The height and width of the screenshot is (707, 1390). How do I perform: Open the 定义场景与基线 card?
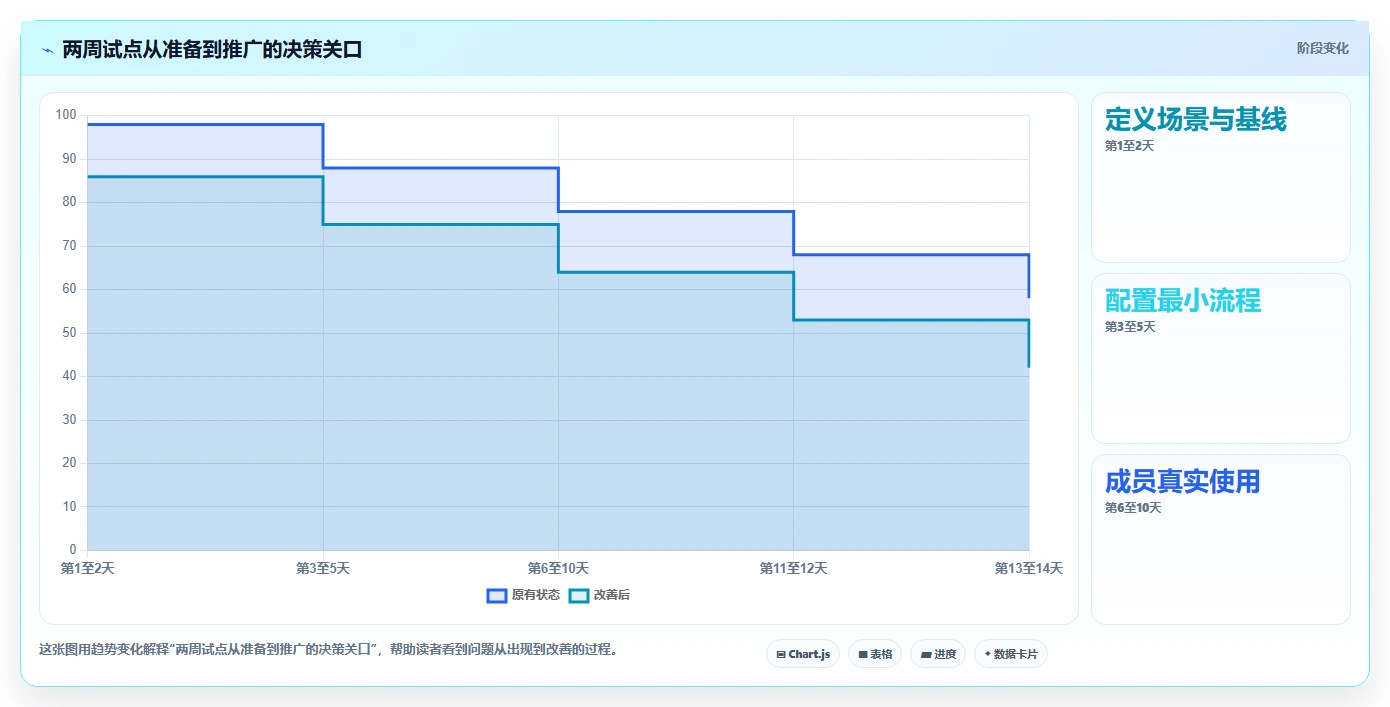[1221, 178]
